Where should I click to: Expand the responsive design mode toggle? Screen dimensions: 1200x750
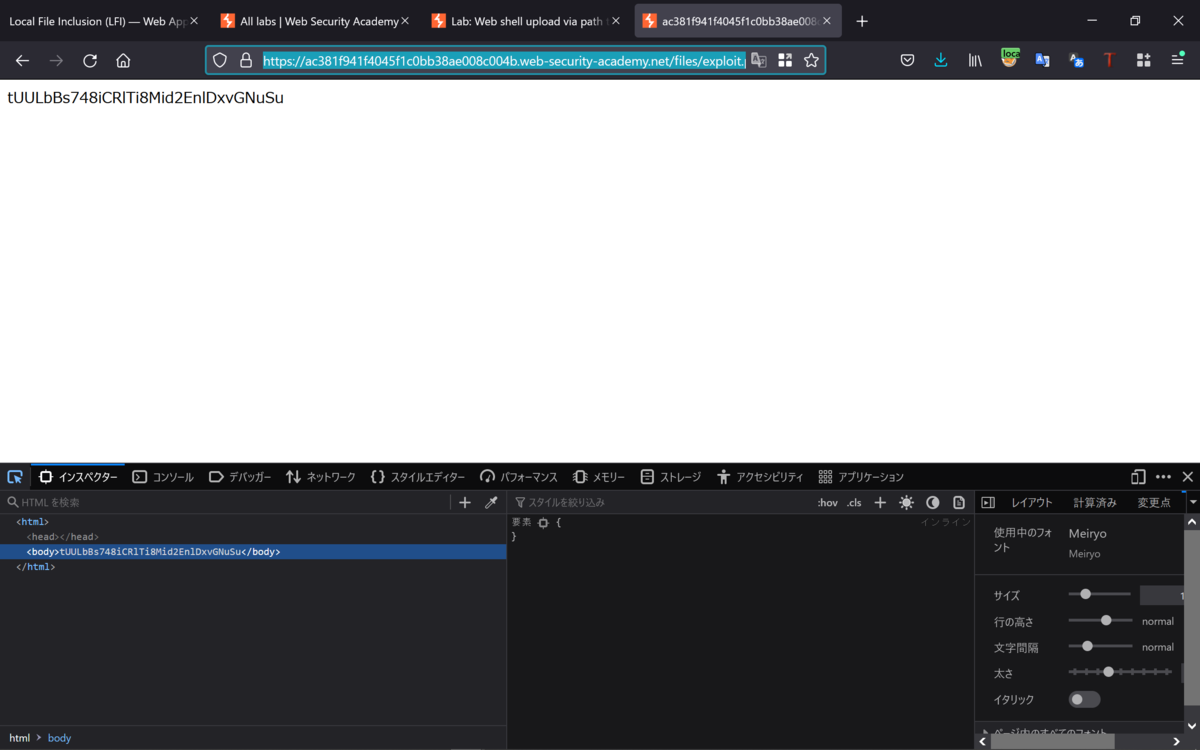click(1139, 477)
